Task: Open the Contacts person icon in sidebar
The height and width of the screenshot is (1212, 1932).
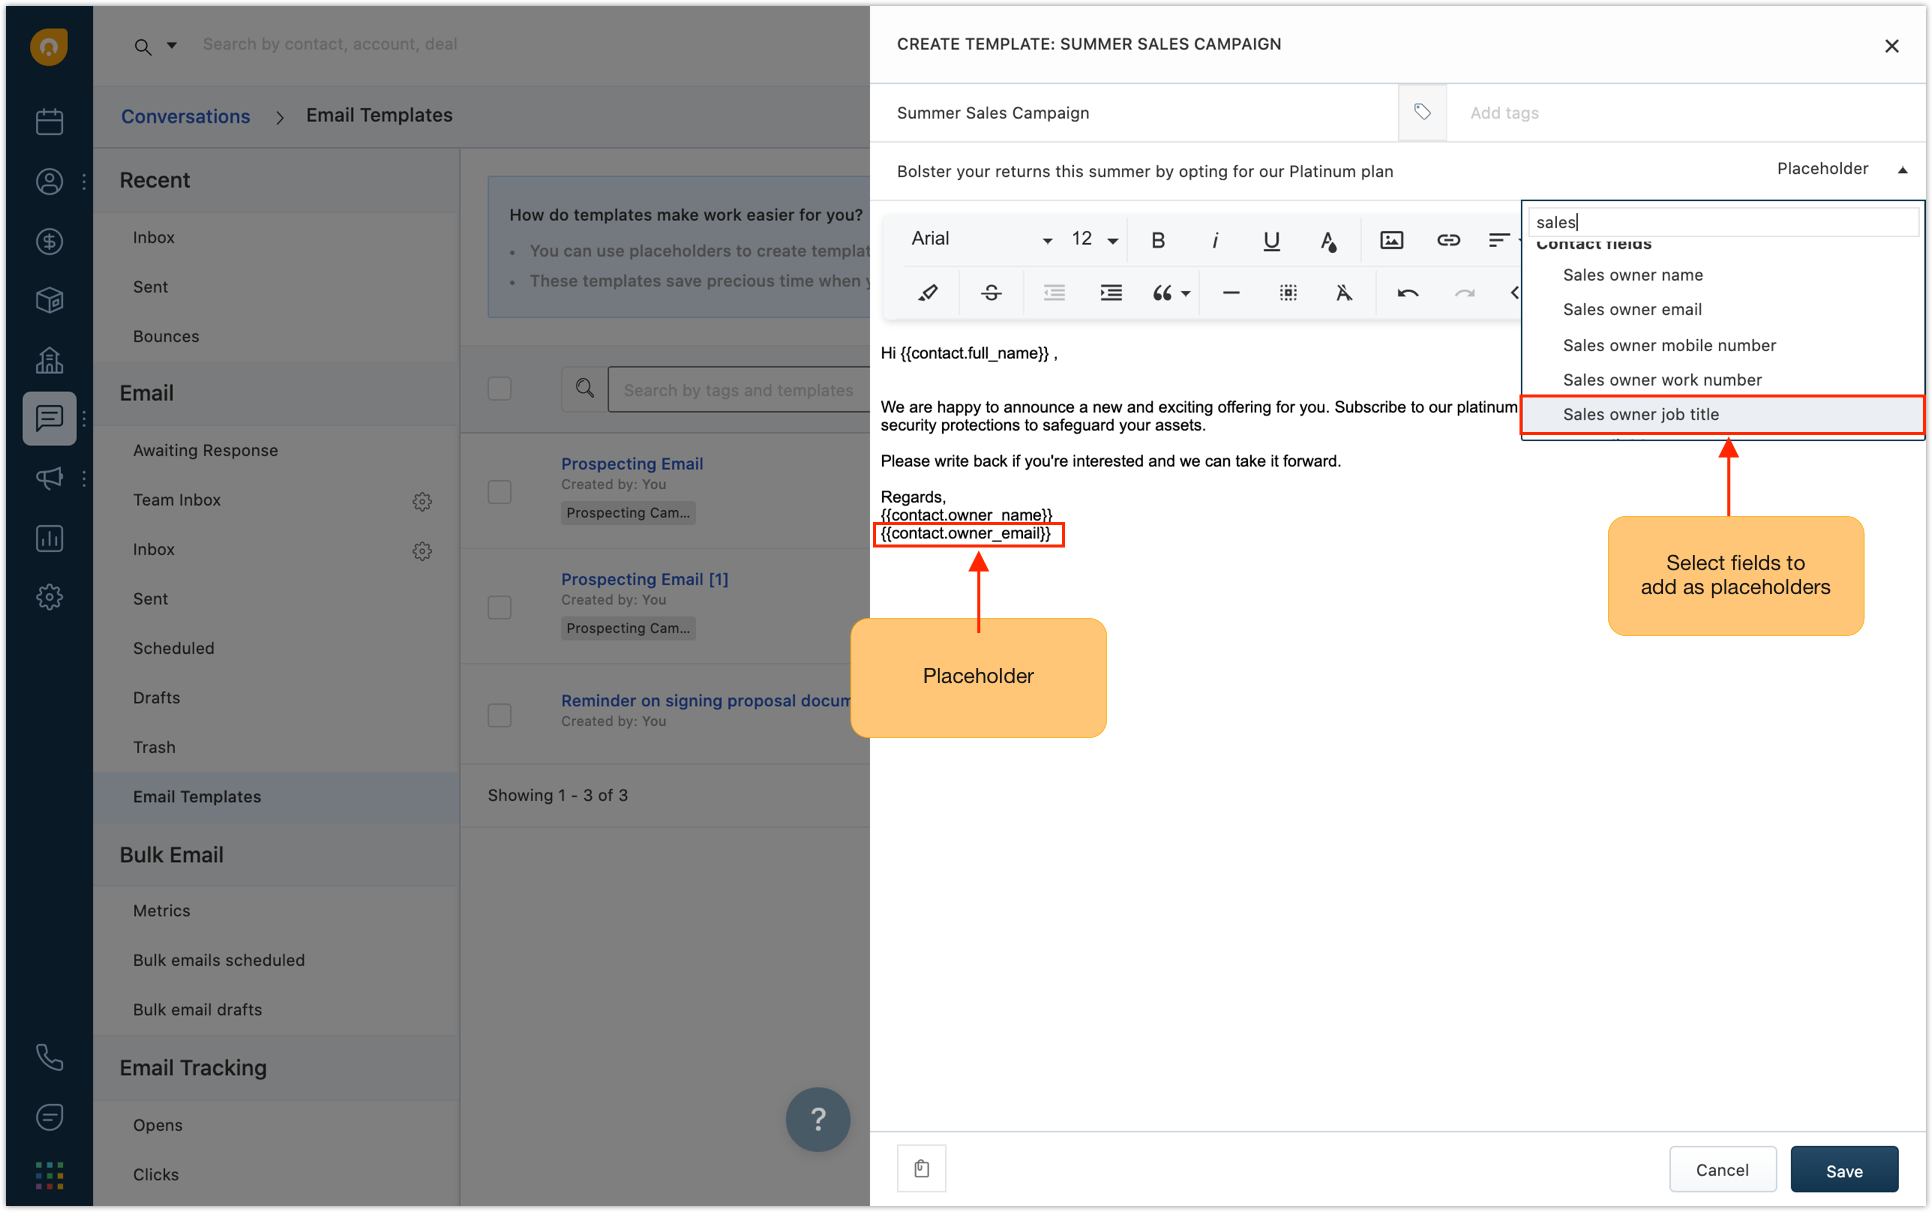Action: [x=48, y=181]
